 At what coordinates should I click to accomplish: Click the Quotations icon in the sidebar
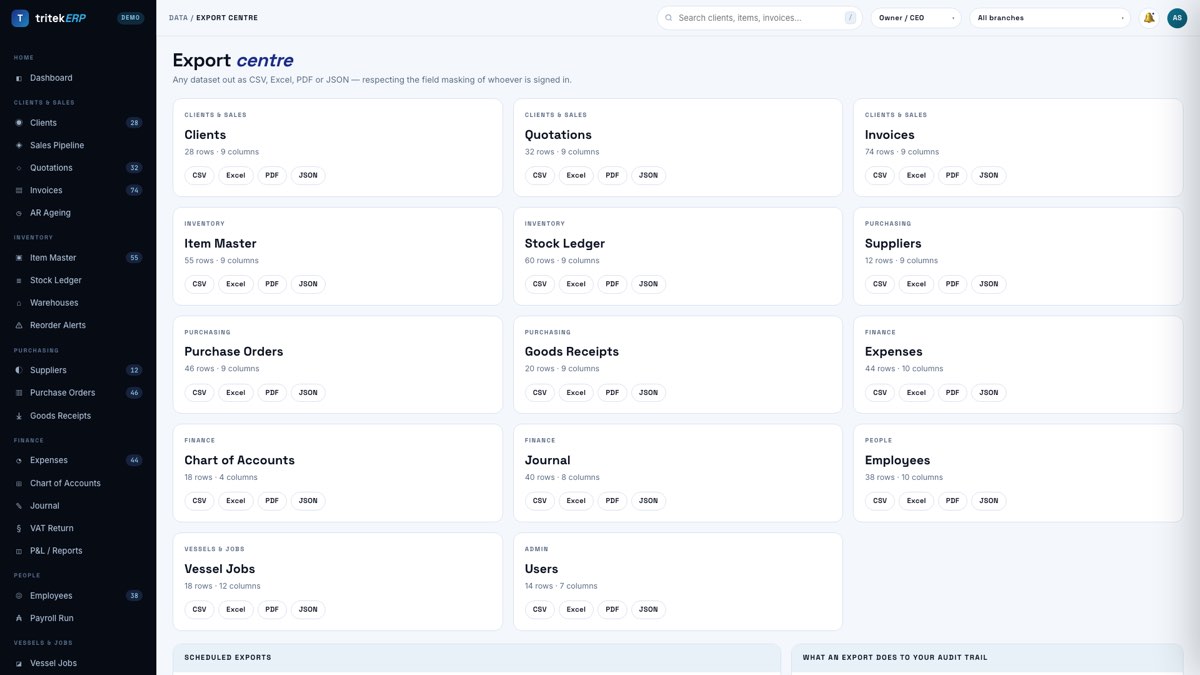[19, 168]
